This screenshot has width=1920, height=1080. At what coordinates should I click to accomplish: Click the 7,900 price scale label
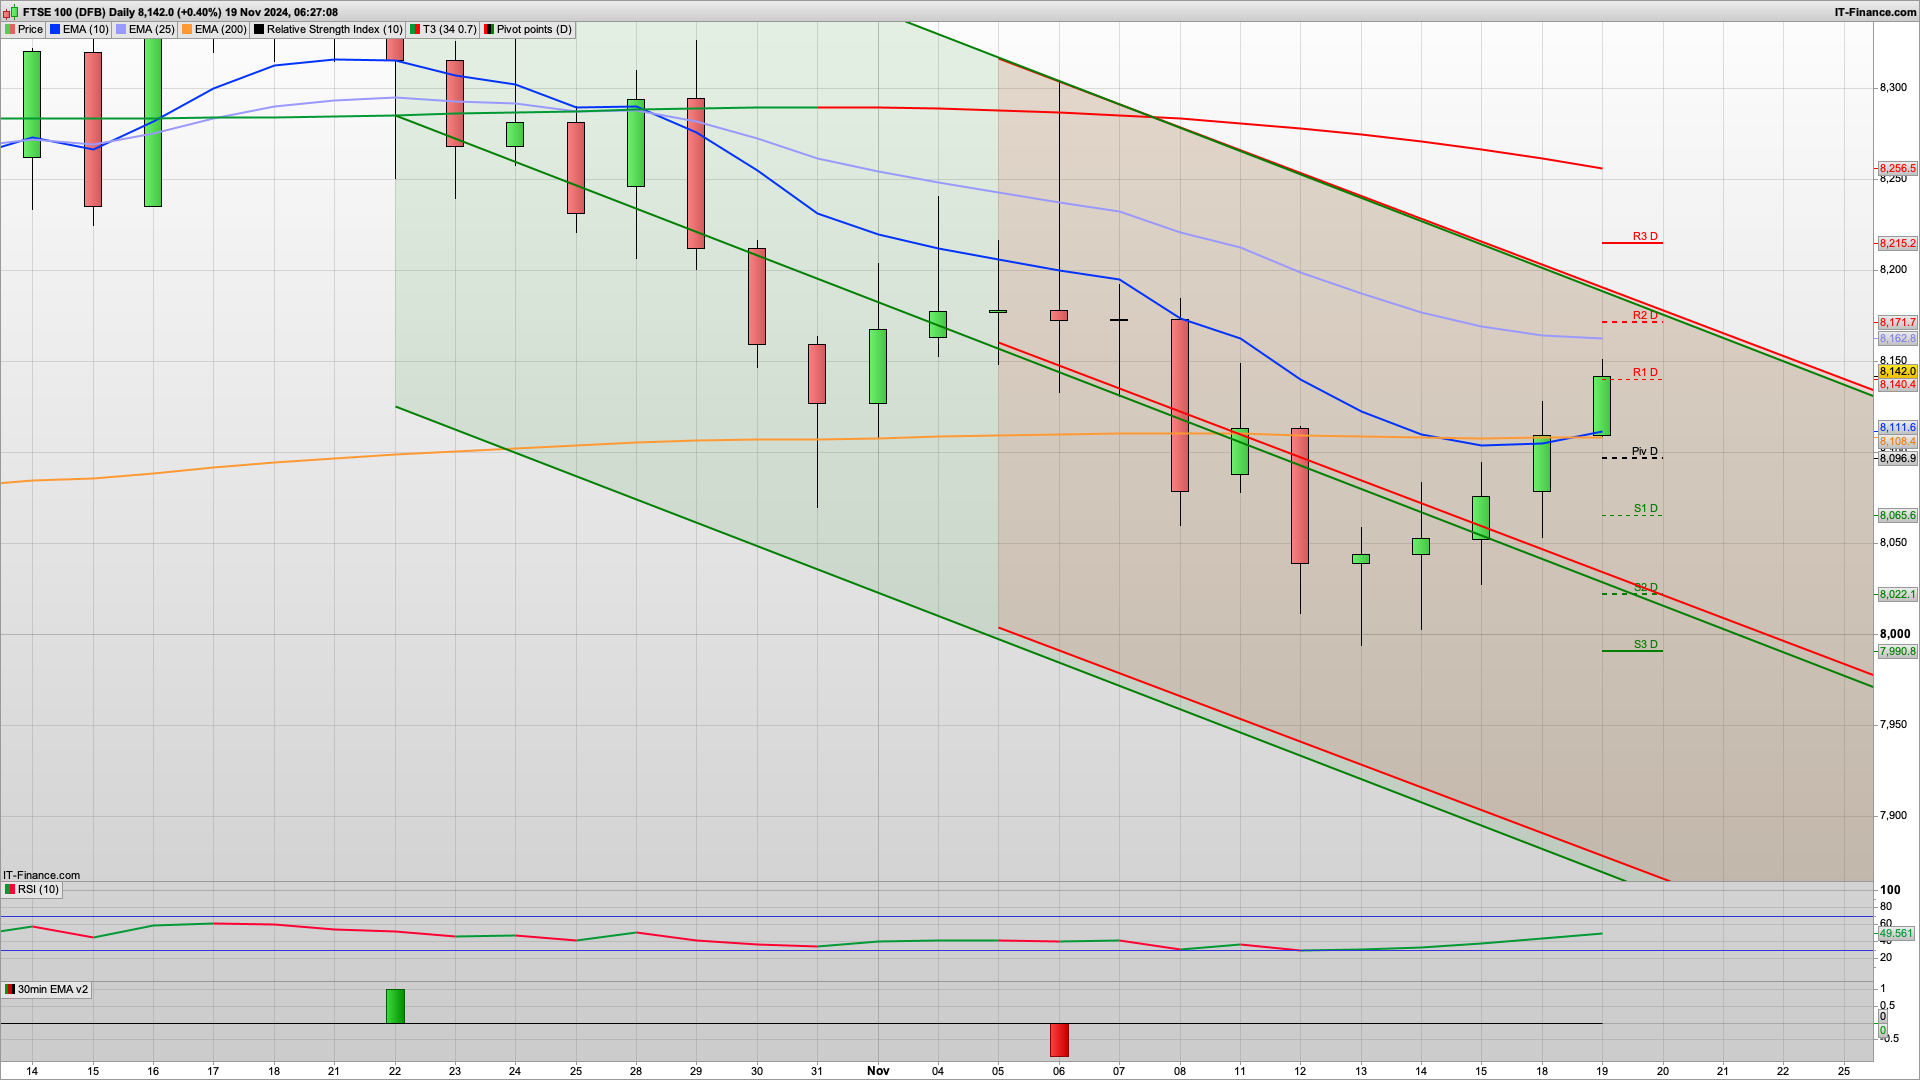click(x=1894, y=816)
